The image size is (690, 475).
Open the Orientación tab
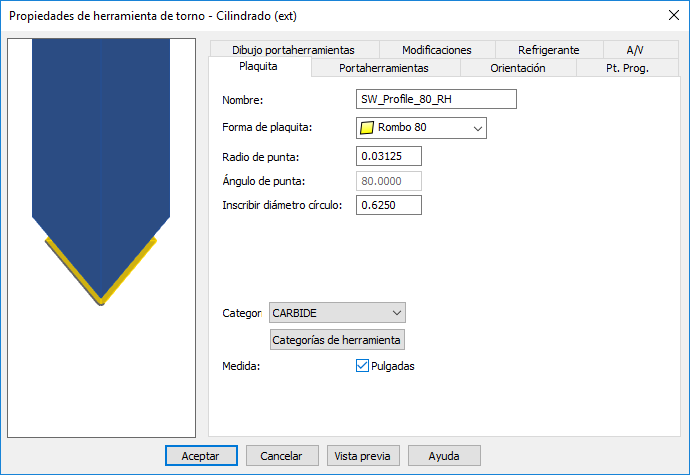click(x=518, y=68)
